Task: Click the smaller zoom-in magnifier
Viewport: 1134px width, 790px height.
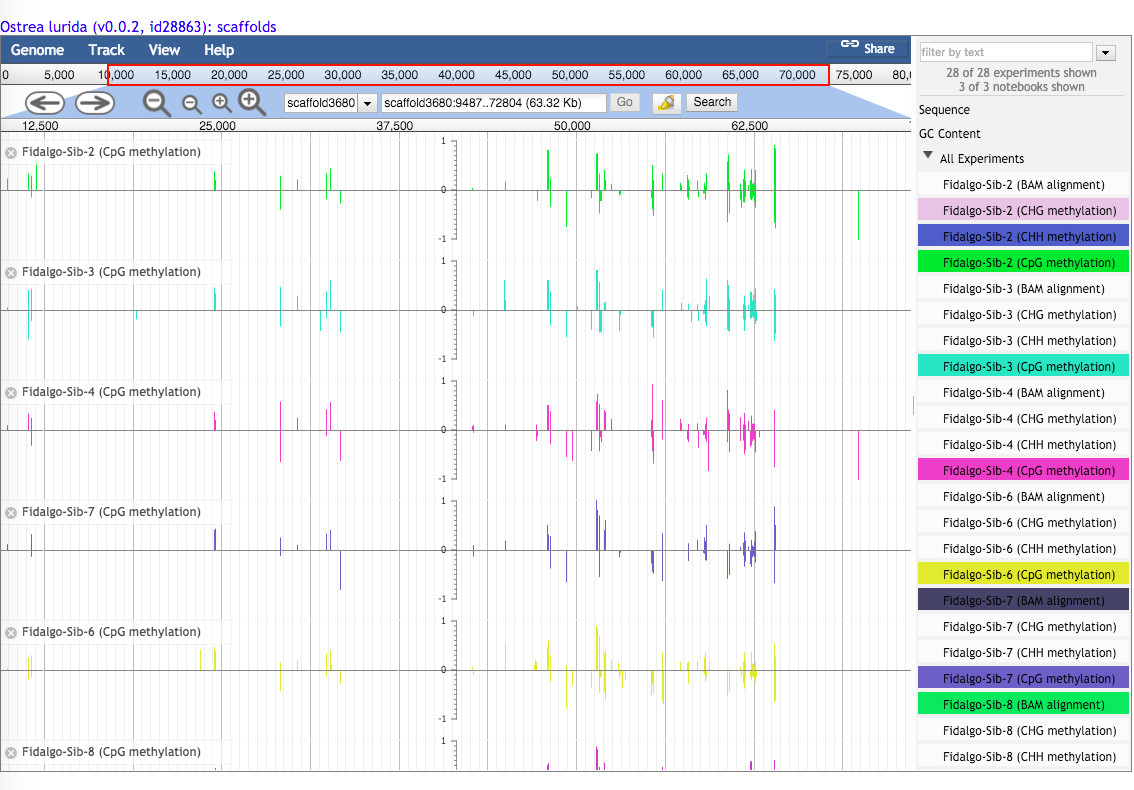Action: tap(221, 103)
